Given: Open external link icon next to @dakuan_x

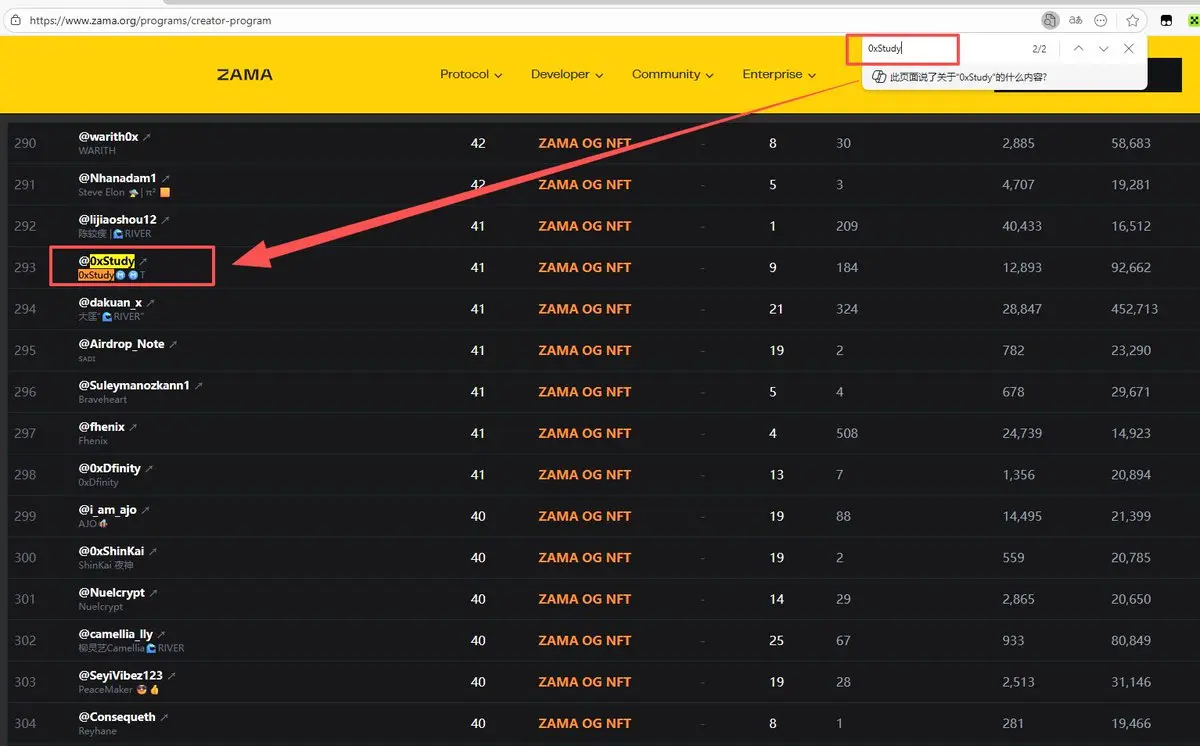Looking at the screenshot, I should (x=150, y=302).
